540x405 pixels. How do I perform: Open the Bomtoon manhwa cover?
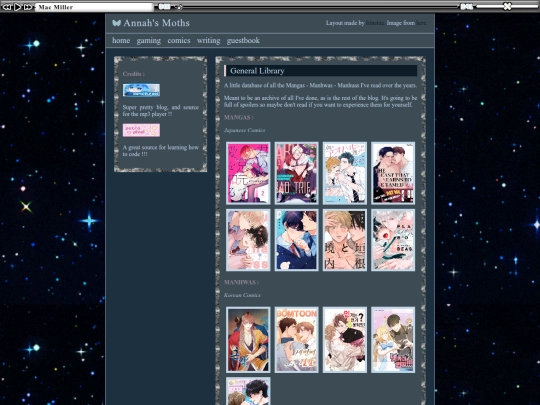pyautogui.click(x=296, y=340)
